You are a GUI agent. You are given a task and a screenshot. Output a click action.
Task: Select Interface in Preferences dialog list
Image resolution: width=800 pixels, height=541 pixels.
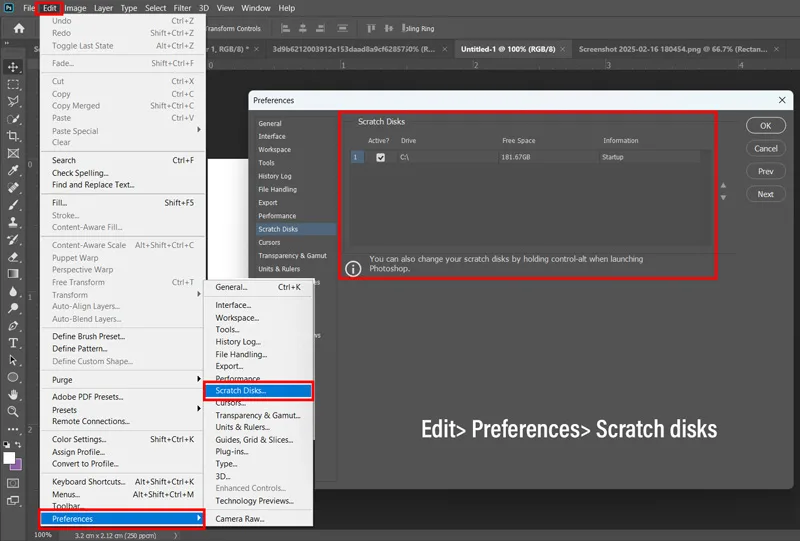coord(271,136)
